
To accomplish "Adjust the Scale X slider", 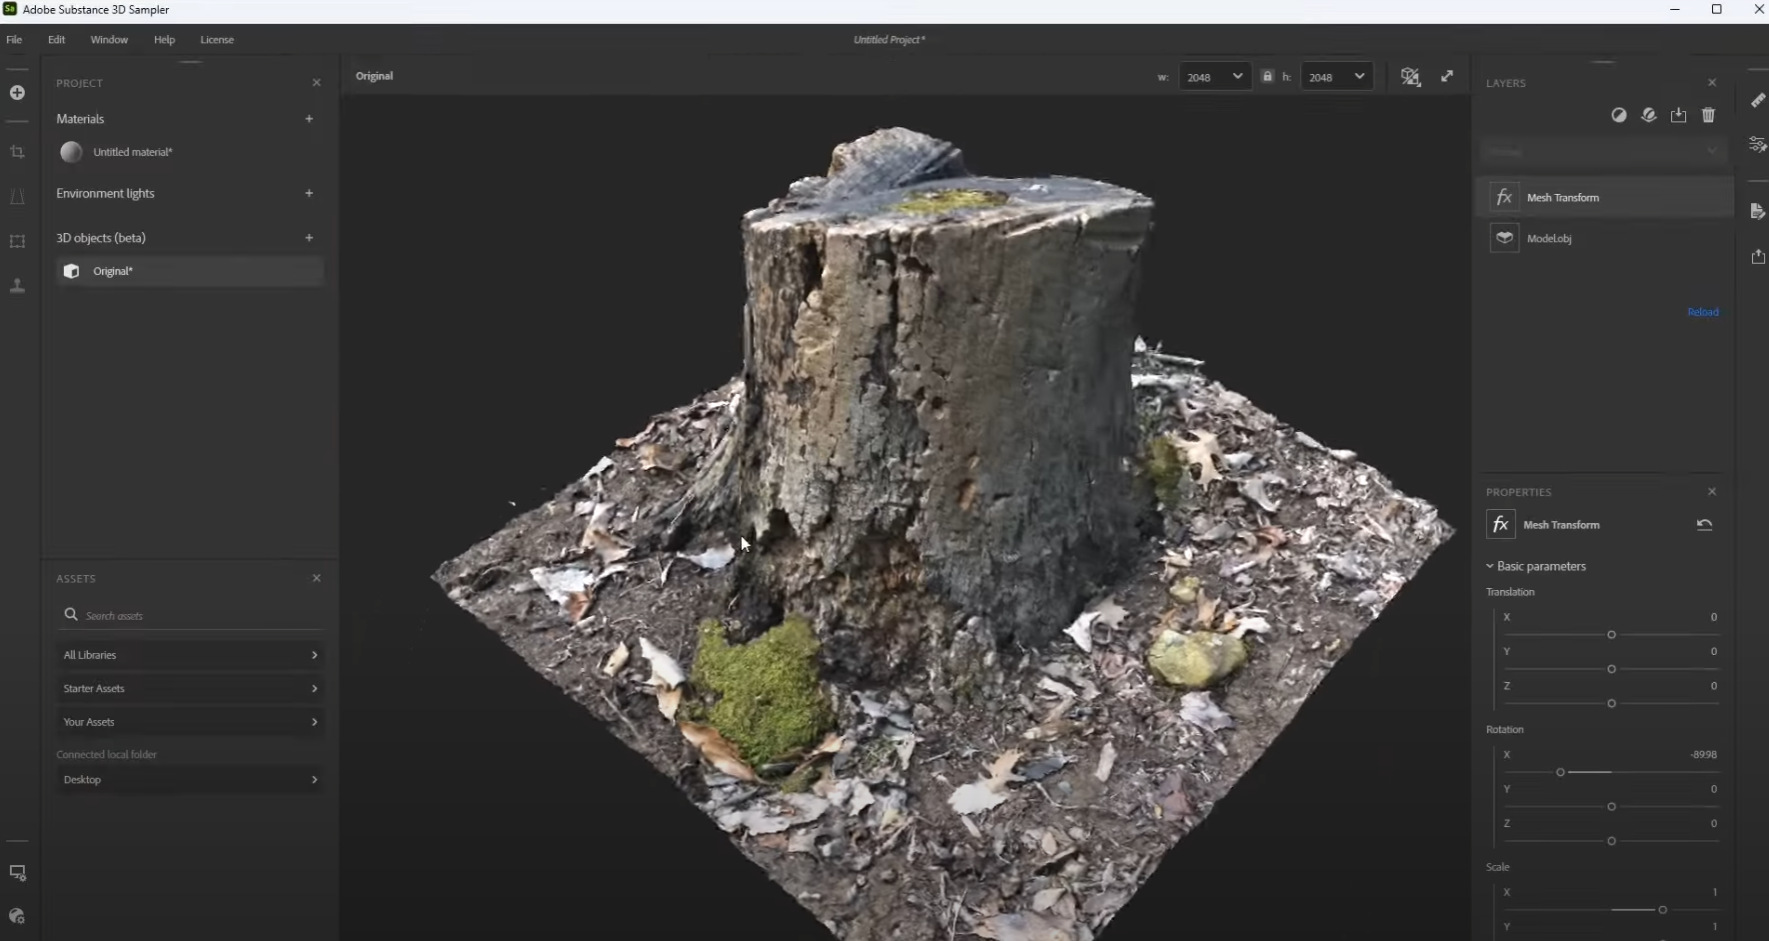I will [1662, 910].
